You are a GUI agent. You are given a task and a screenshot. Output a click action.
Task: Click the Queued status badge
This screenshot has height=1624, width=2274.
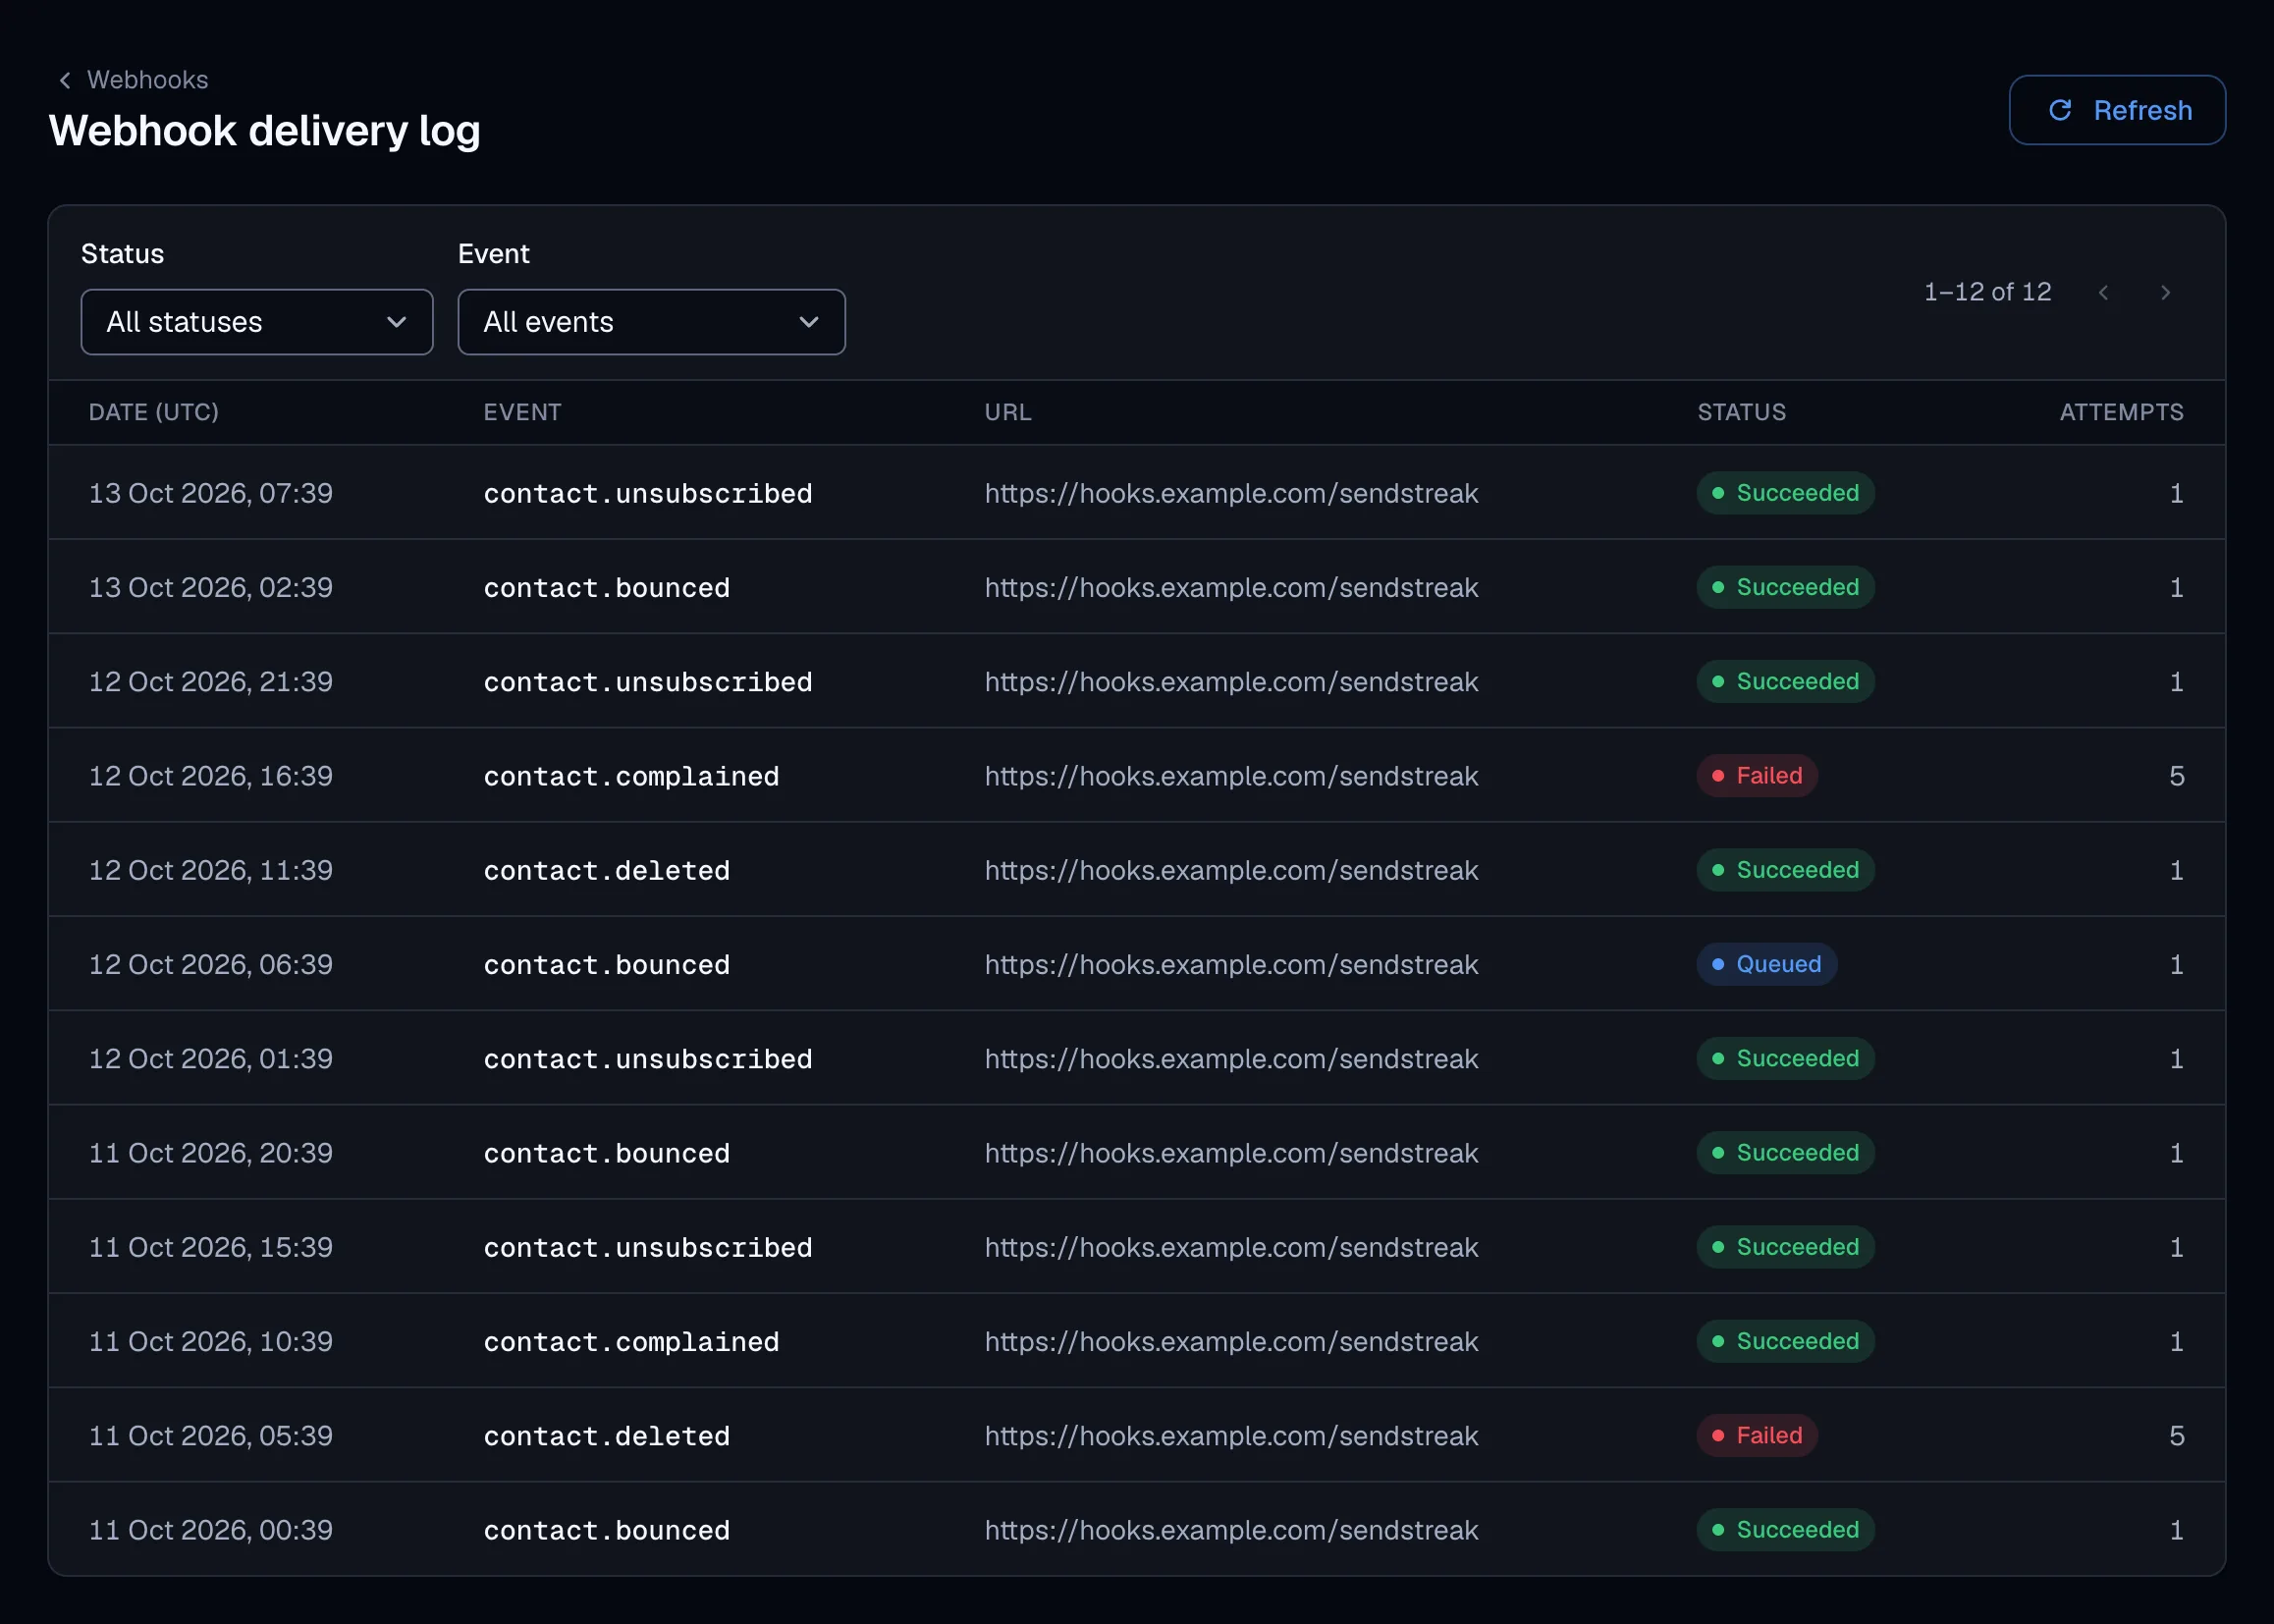(x=1767, y=964)
